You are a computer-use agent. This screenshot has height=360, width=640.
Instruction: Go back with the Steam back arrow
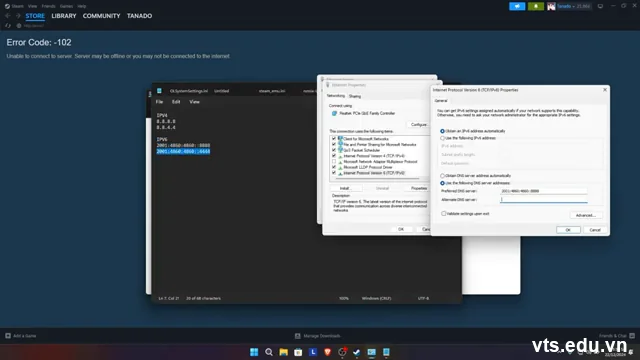coord(8,16)
